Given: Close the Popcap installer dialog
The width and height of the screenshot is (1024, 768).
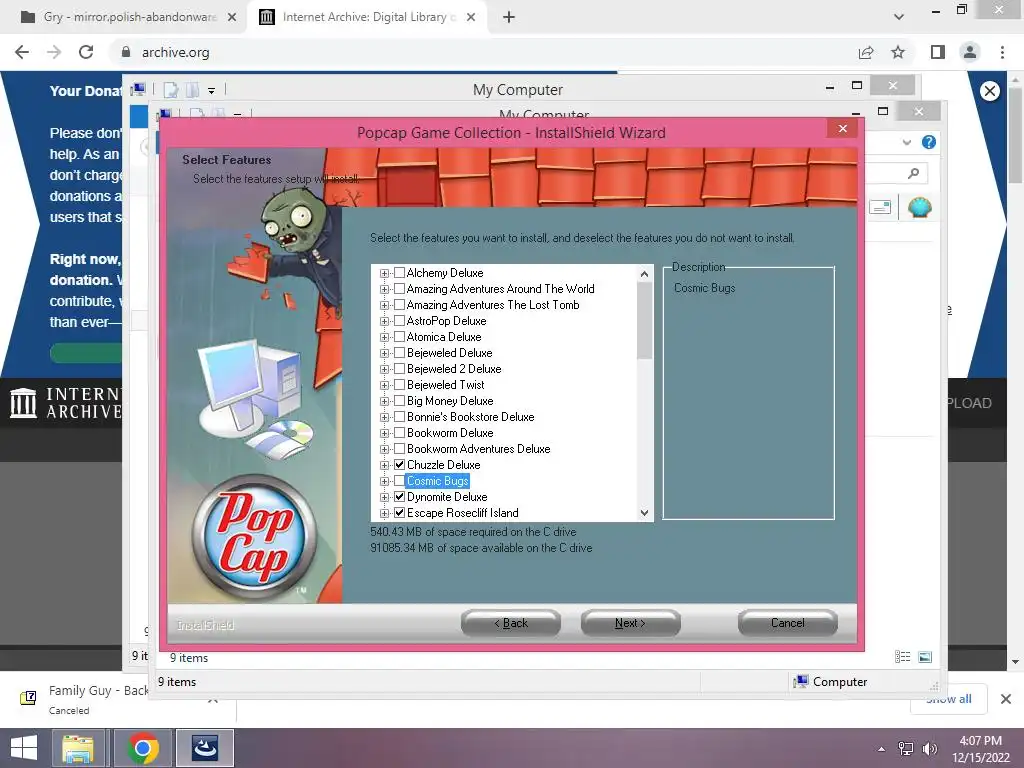Looking at the screenshot, I should click(x=842, y=129).
